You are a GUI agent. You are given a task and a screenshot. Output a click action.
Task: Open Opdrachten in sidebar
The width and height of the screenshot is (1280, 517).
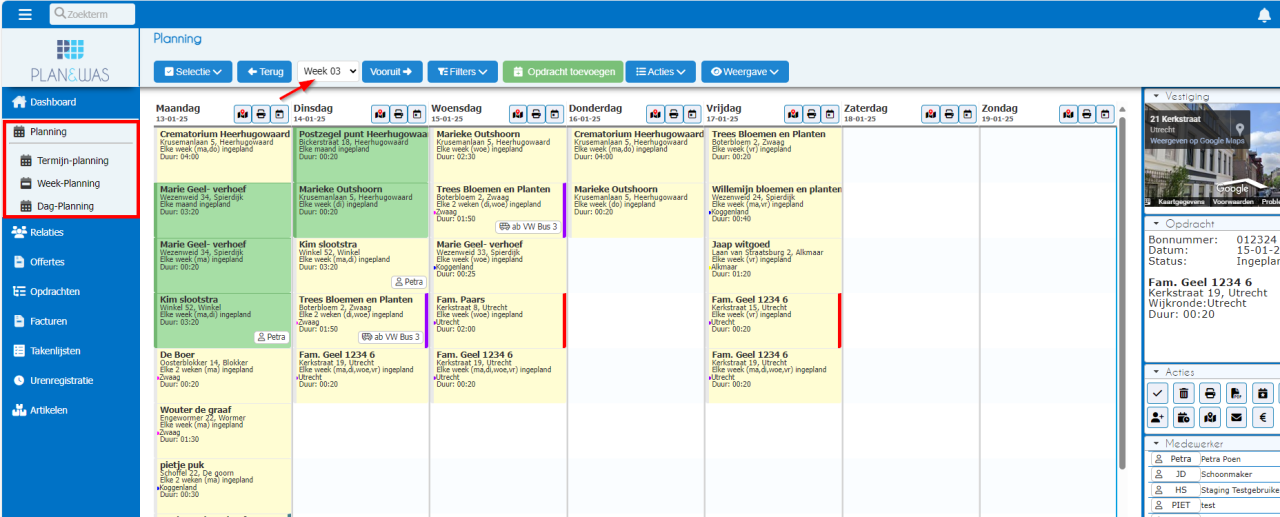(x=70, y=292)
